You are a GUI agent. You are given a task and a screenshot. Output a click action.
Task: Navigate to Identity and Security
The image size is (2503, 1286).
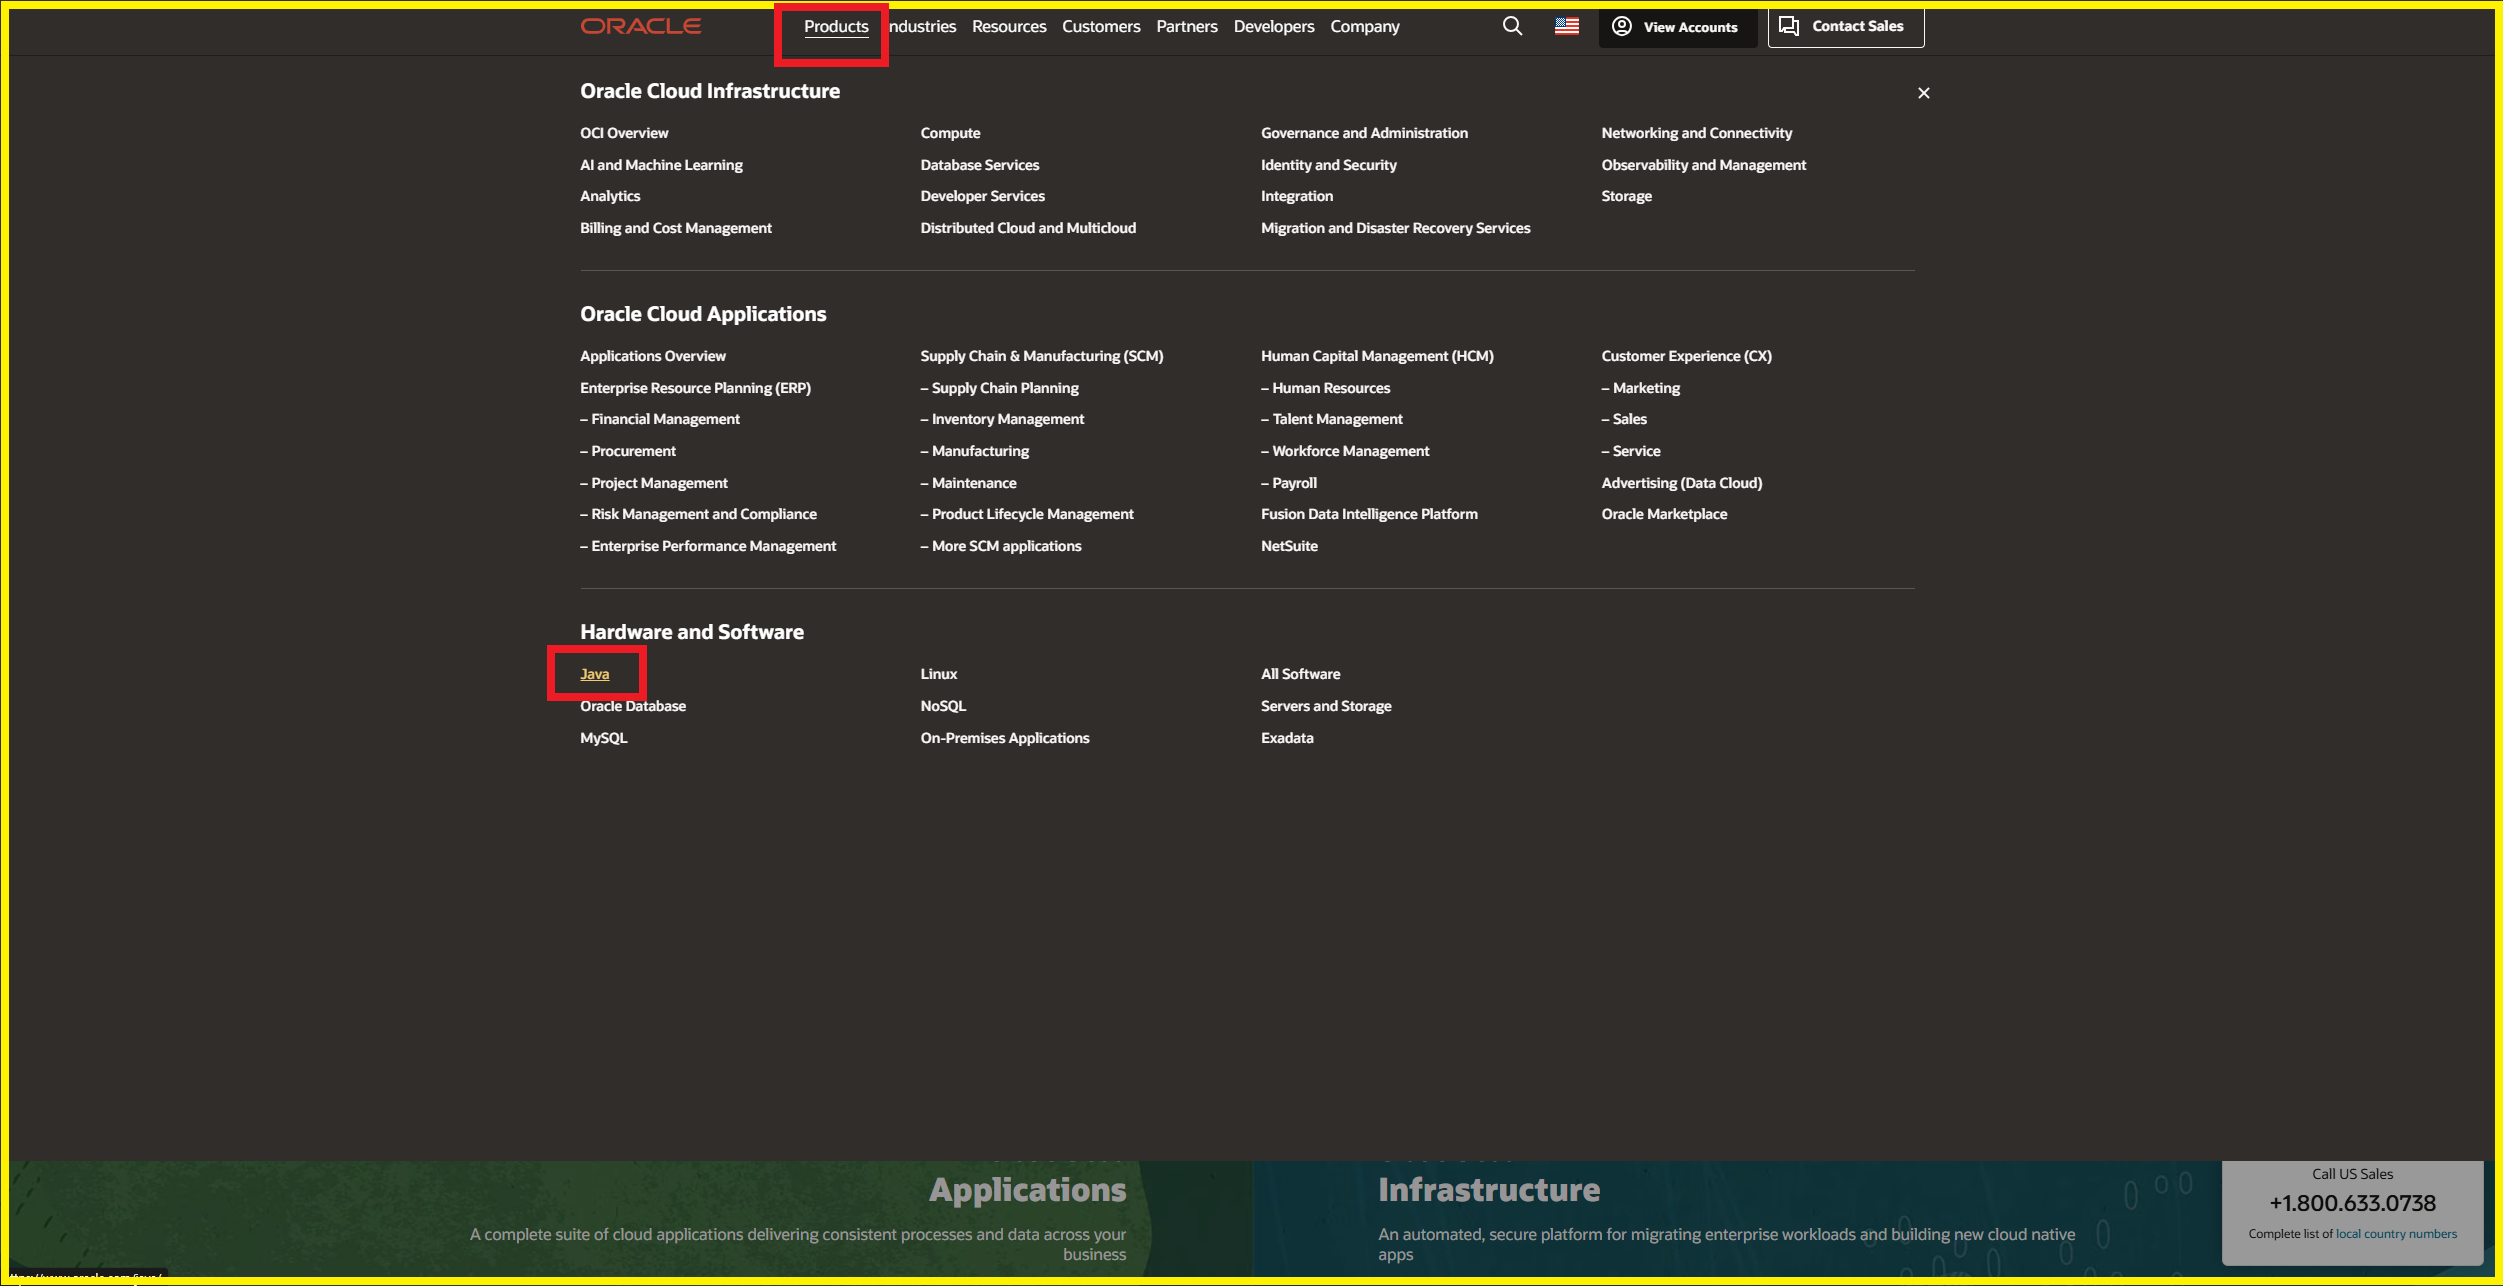point(1328,165)
